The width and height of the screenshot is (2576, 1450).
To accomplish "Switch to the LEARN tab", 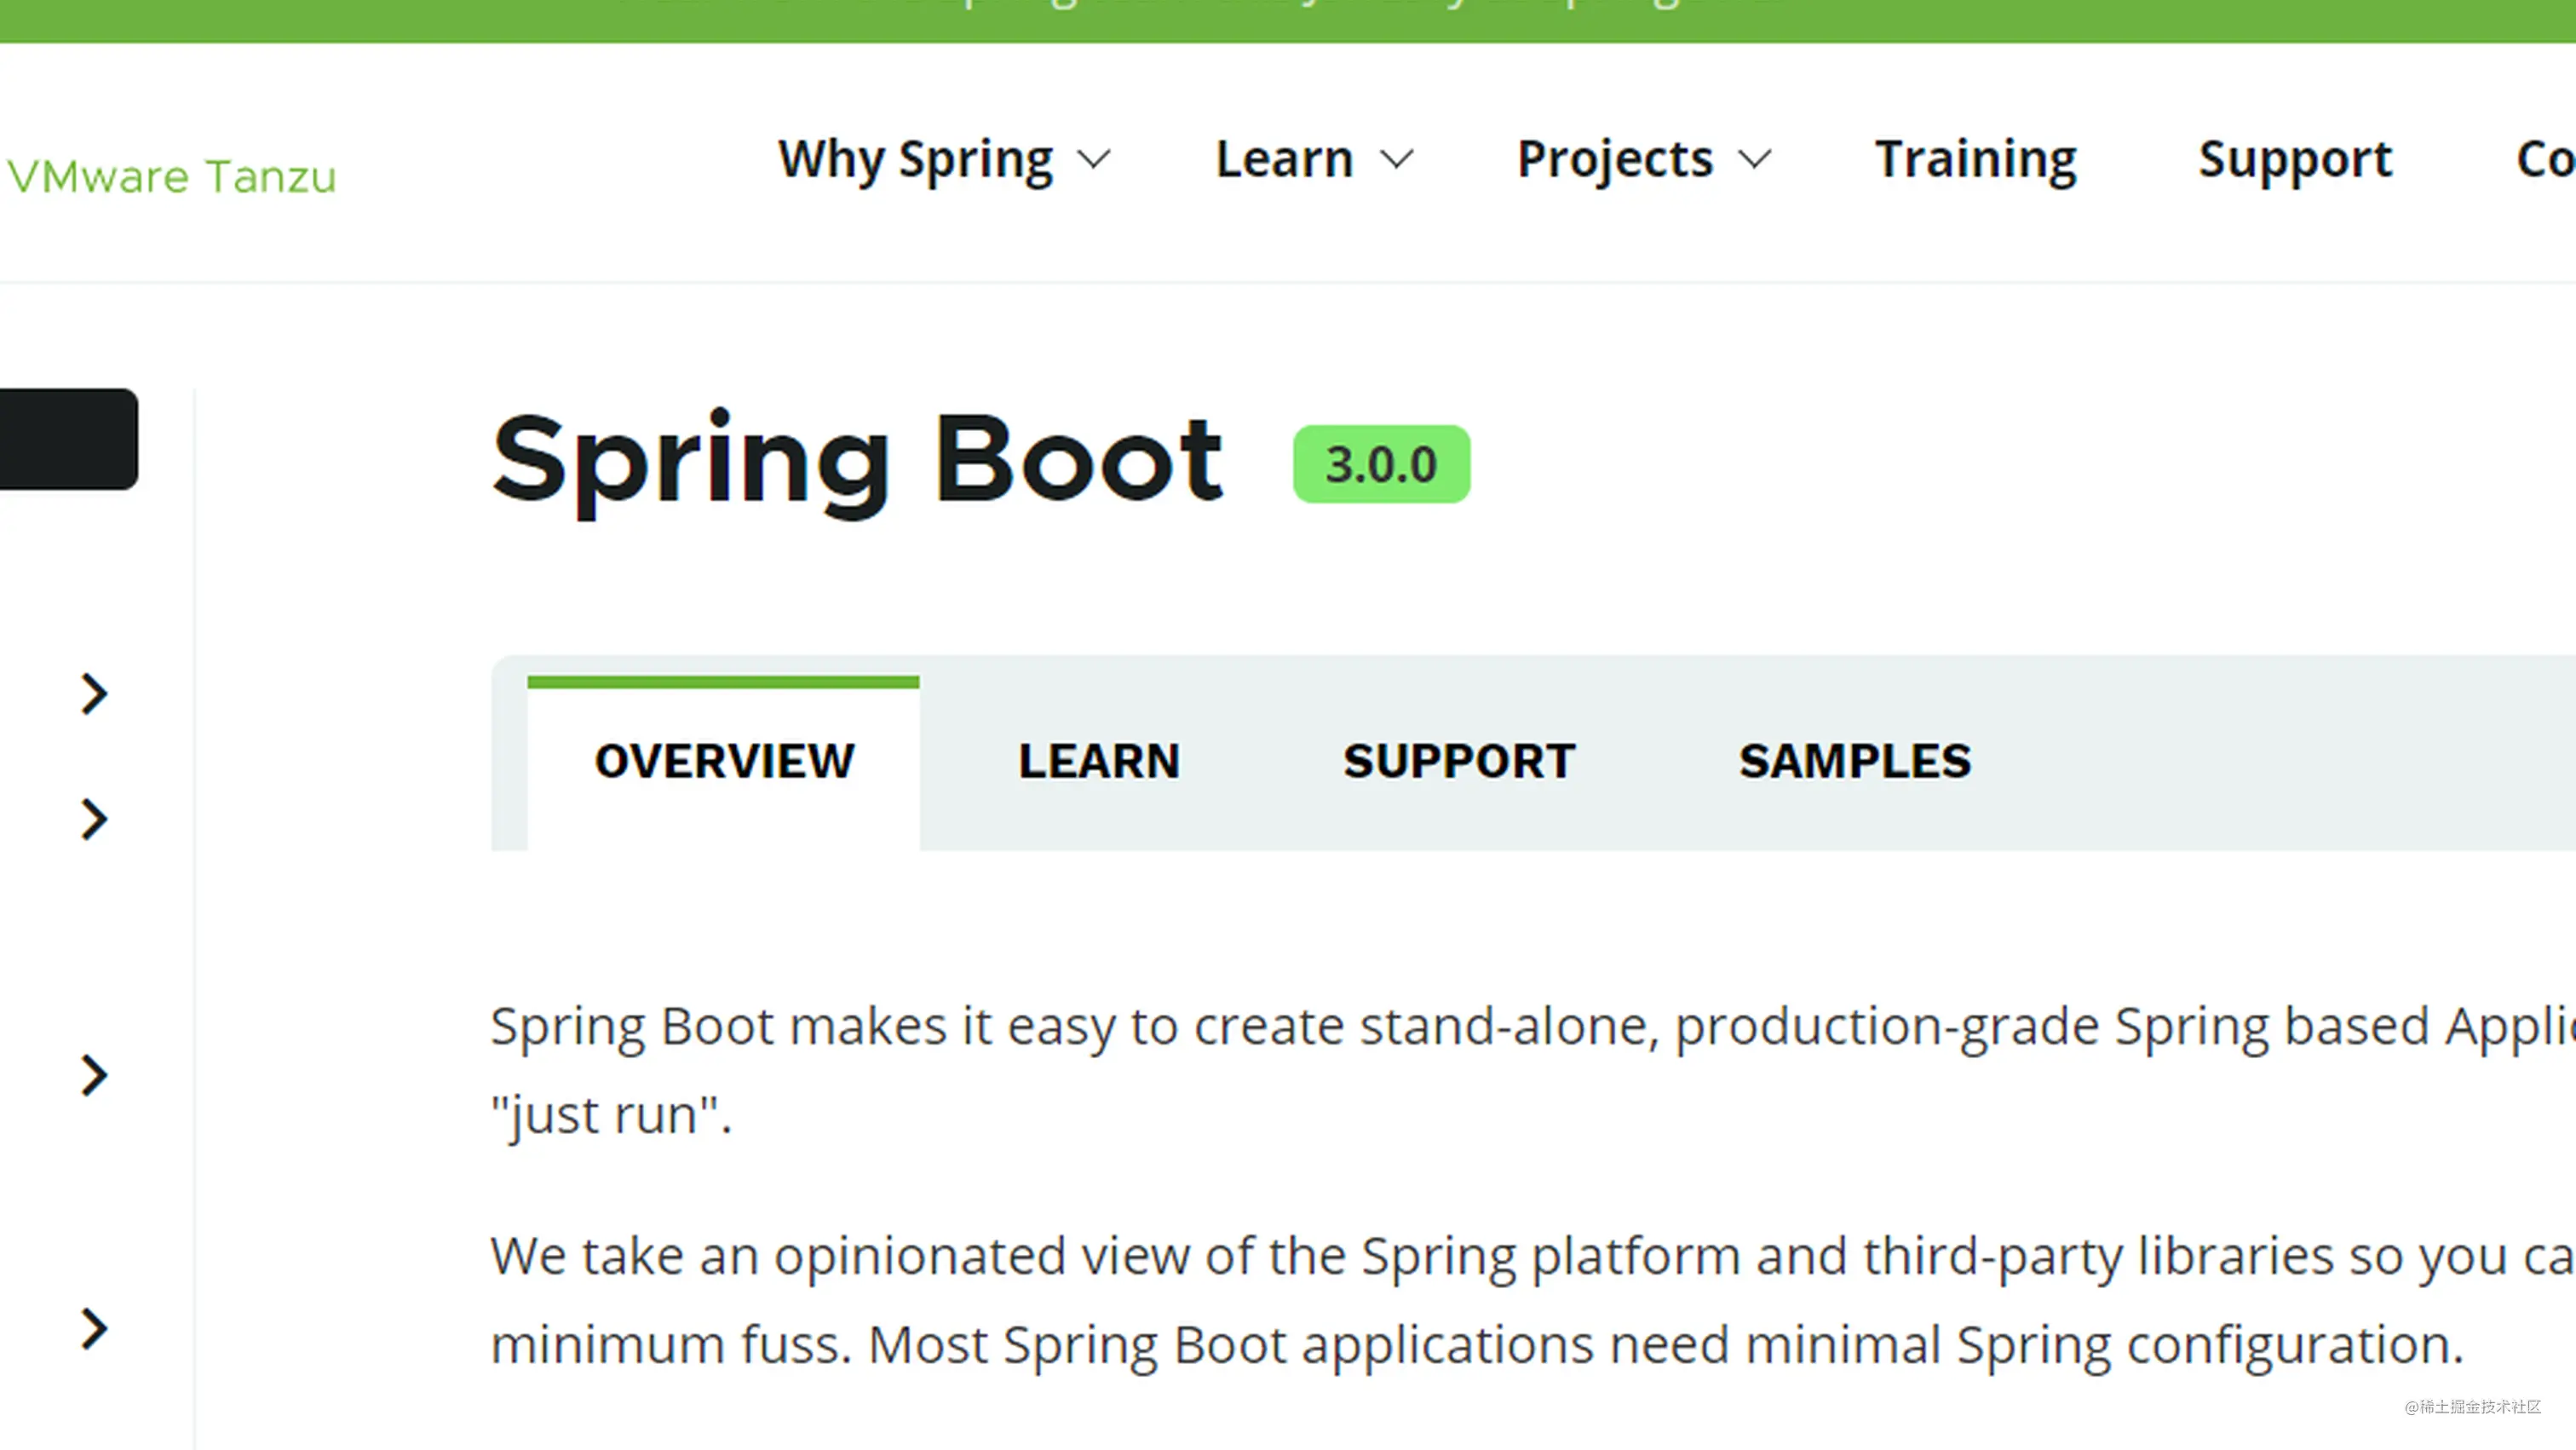I will click(x=1099, y=761).
